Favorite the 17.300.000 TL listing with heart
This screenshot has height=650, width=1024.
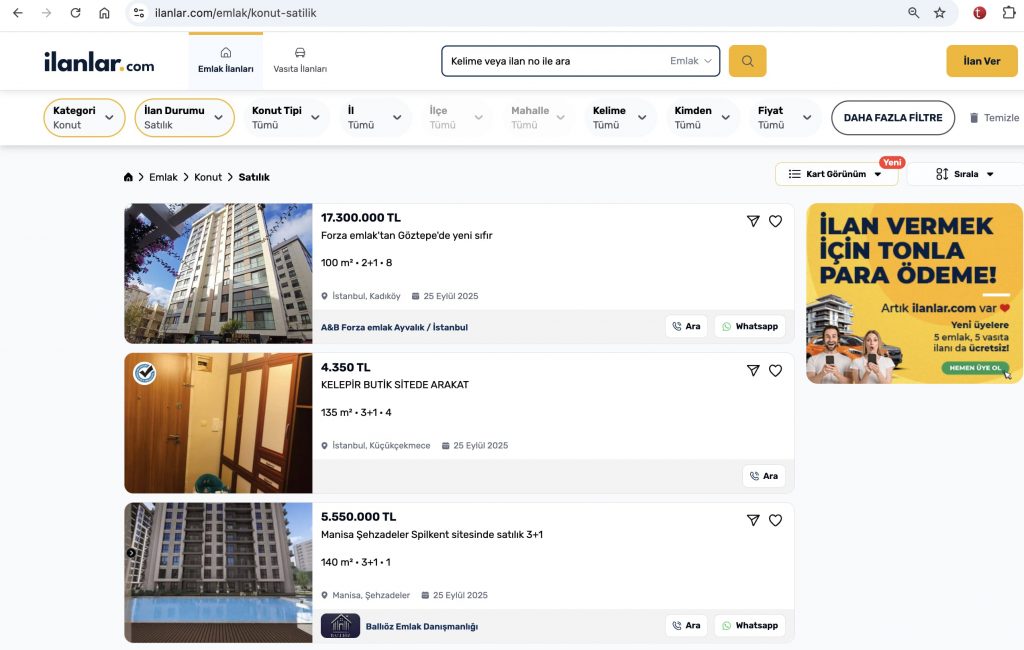[x=775, y=221]
